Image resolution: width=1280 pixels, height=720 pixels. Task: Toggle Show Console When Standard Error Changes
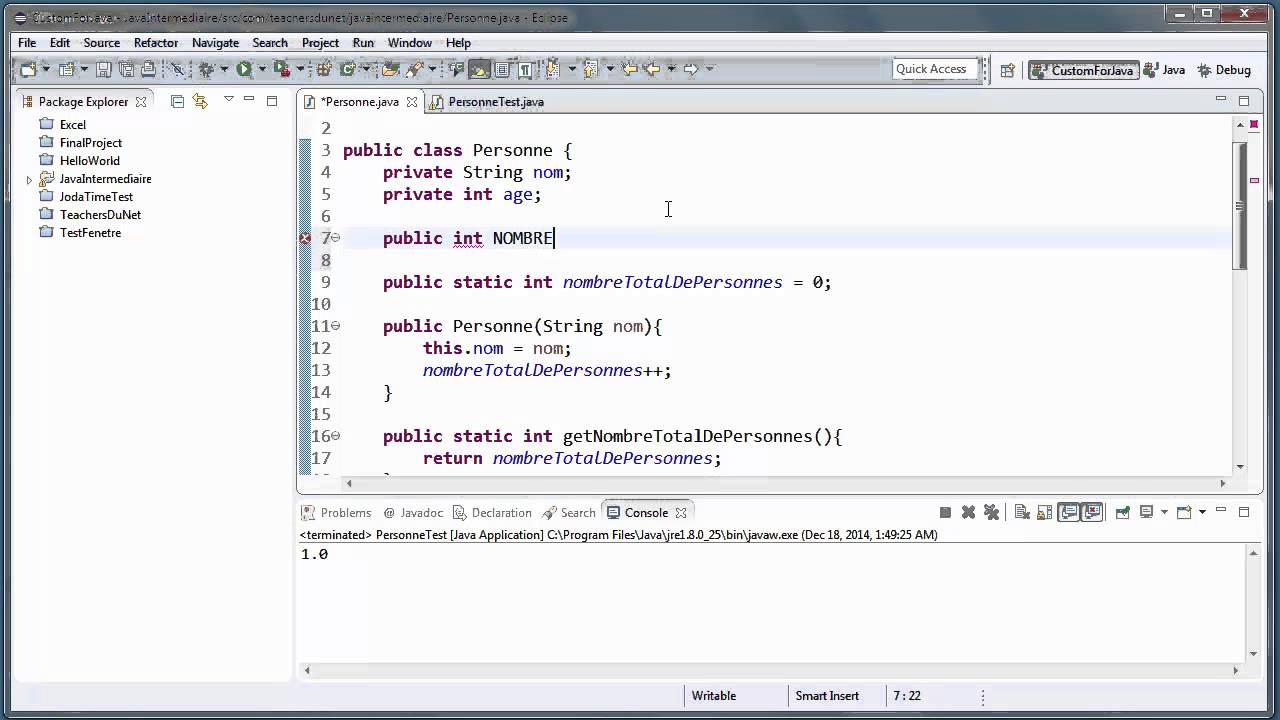point(1091,512)
